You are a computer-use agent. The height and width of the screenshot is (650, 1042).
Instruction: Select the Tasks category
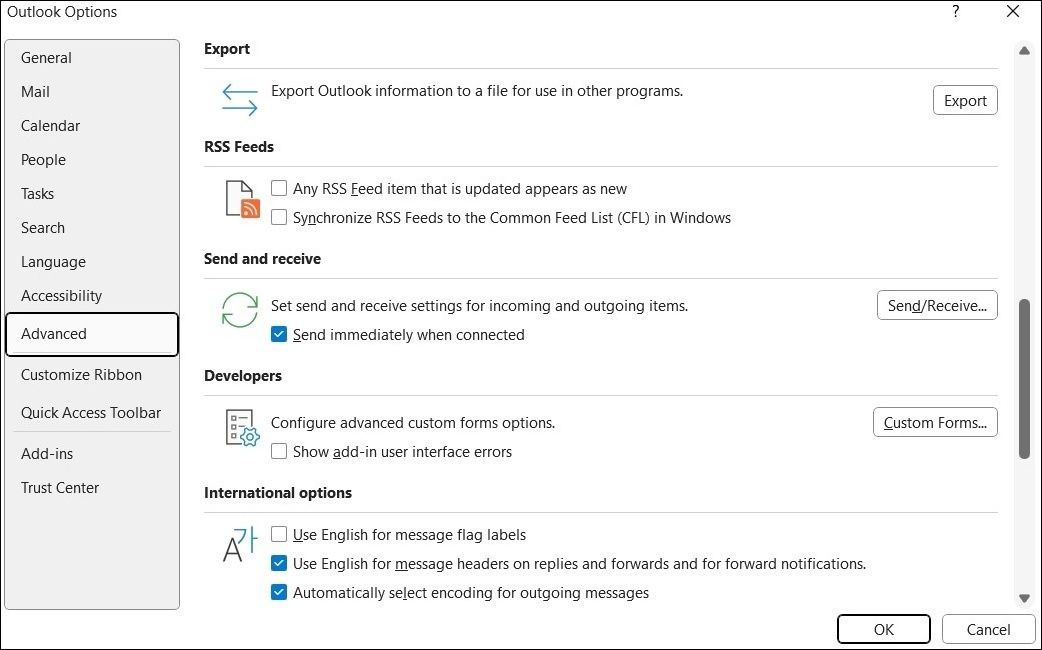click(x=92, y=193)
